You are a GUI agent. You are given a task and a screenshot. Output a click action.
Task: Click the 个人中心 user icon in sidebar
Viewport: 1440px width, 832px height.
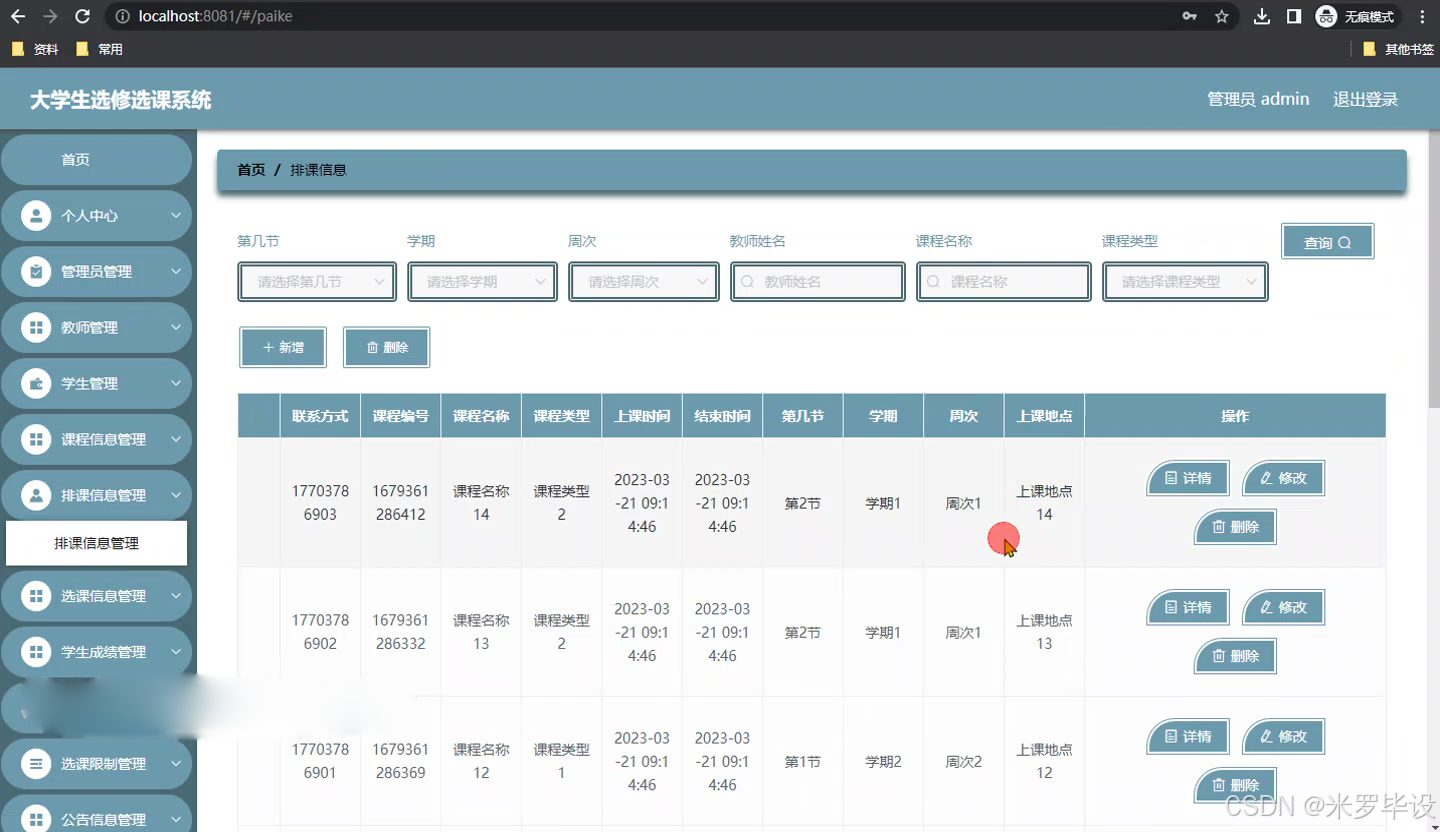[36, 215]
